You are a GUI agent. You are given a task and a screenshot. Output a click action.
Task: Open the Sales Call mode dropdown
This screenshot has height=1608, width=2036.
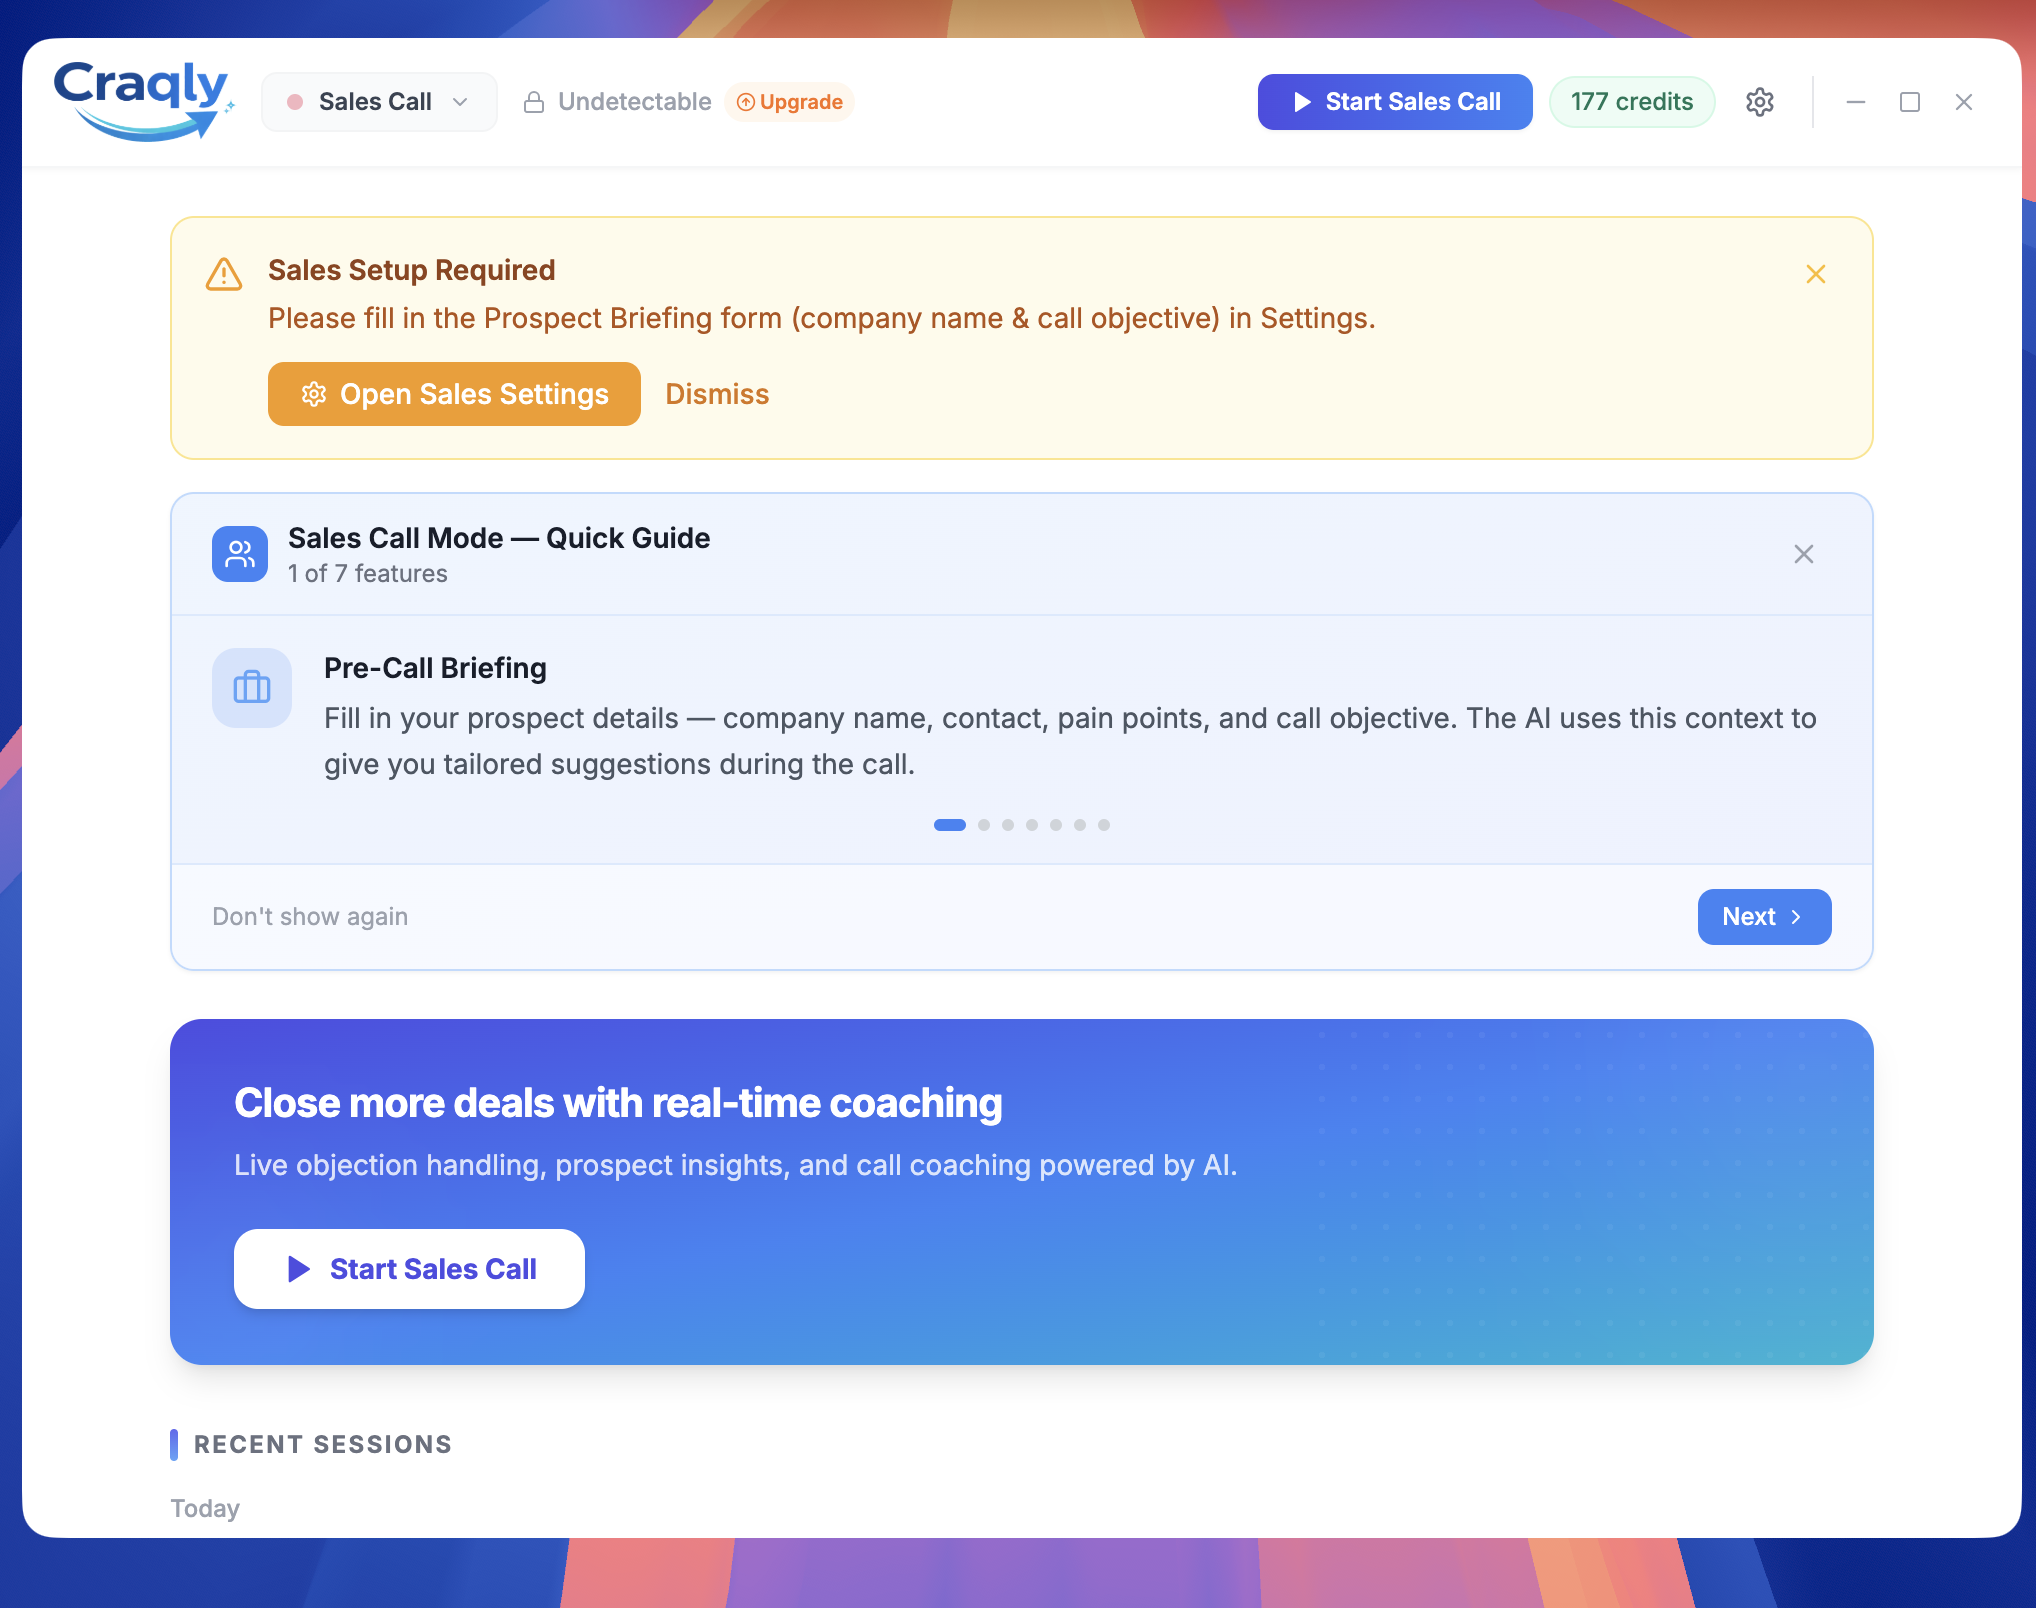point(379,102)
